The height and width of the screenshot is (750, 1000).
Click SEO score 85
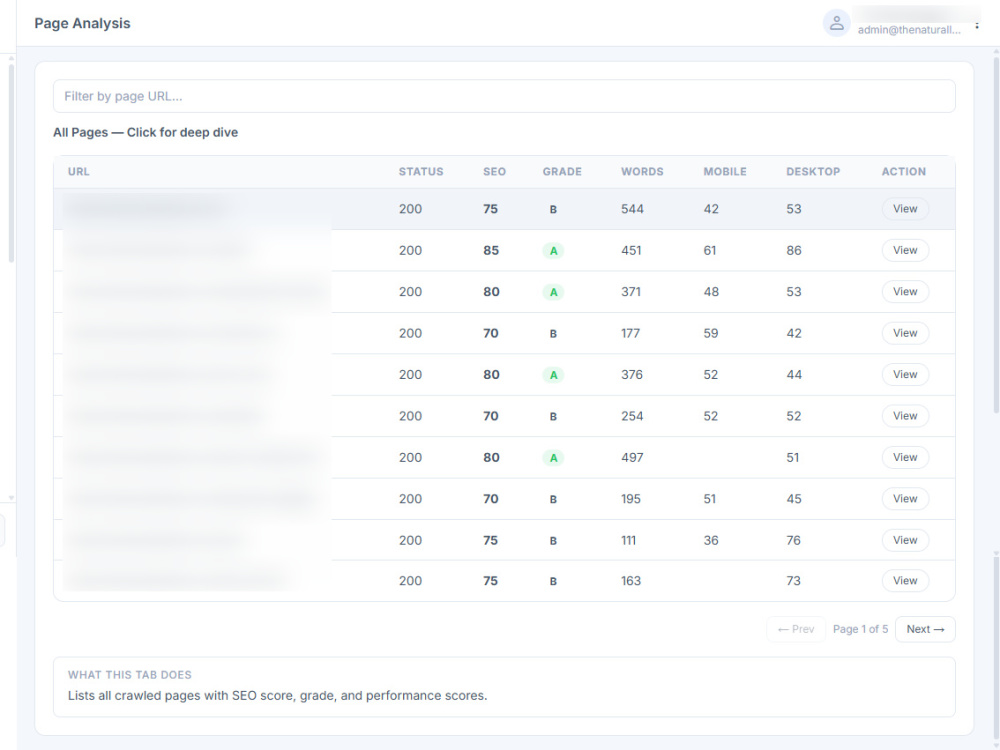pyautogui.click(x=490, y=250)
